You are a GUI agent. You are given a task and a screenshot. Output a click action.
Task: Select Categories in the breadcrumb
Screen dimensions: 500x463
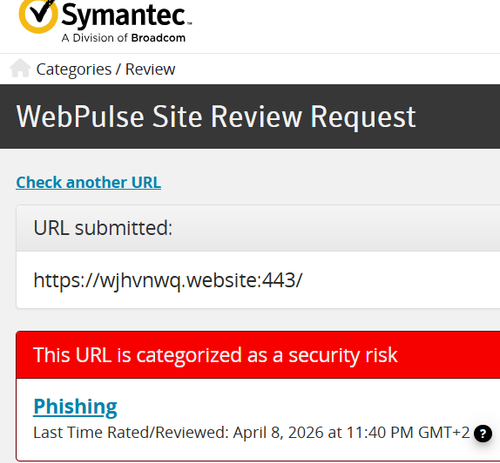(x=74, y=70)
